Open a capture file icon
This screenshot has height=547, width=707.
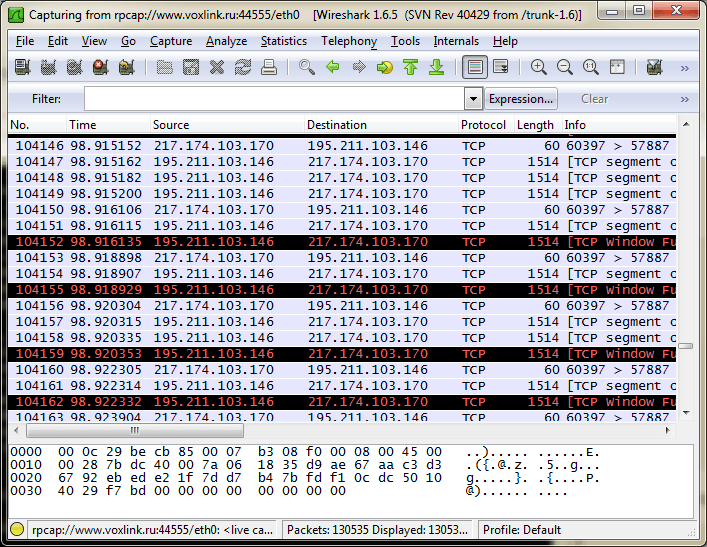(x=165, y=67)
